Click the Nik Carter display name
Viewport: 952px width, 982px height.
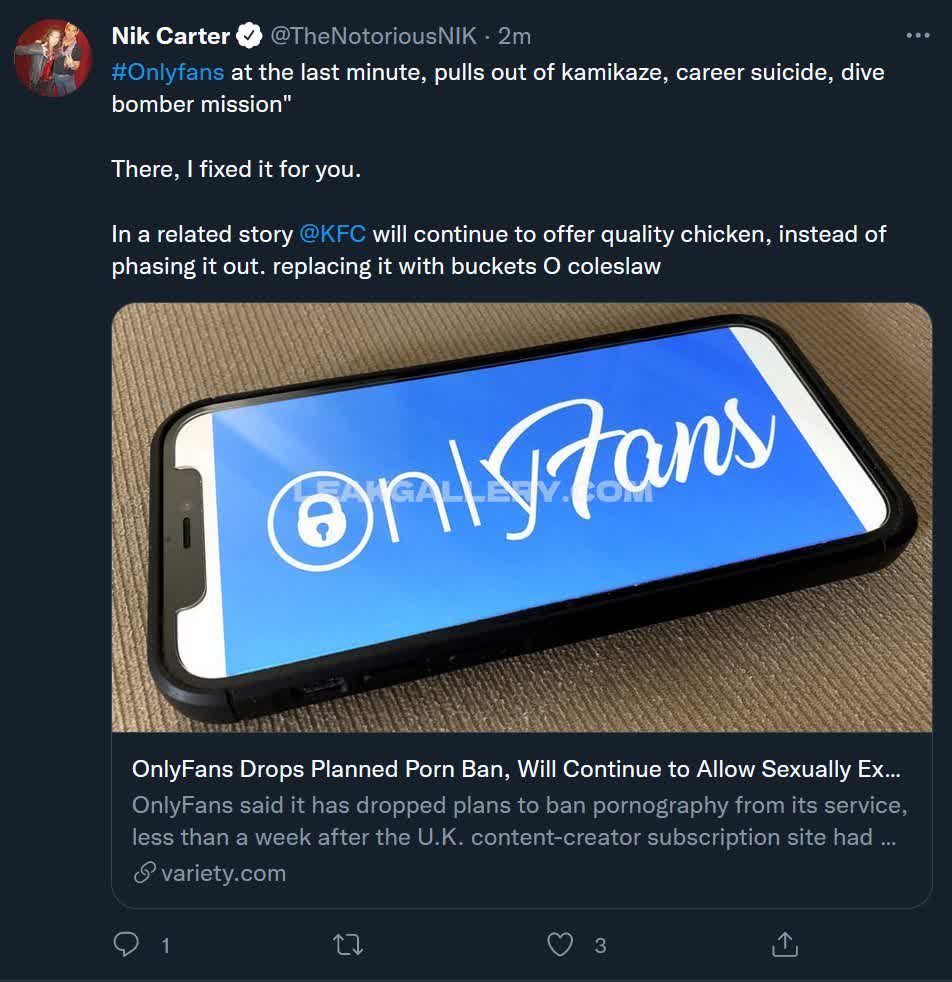170,37
